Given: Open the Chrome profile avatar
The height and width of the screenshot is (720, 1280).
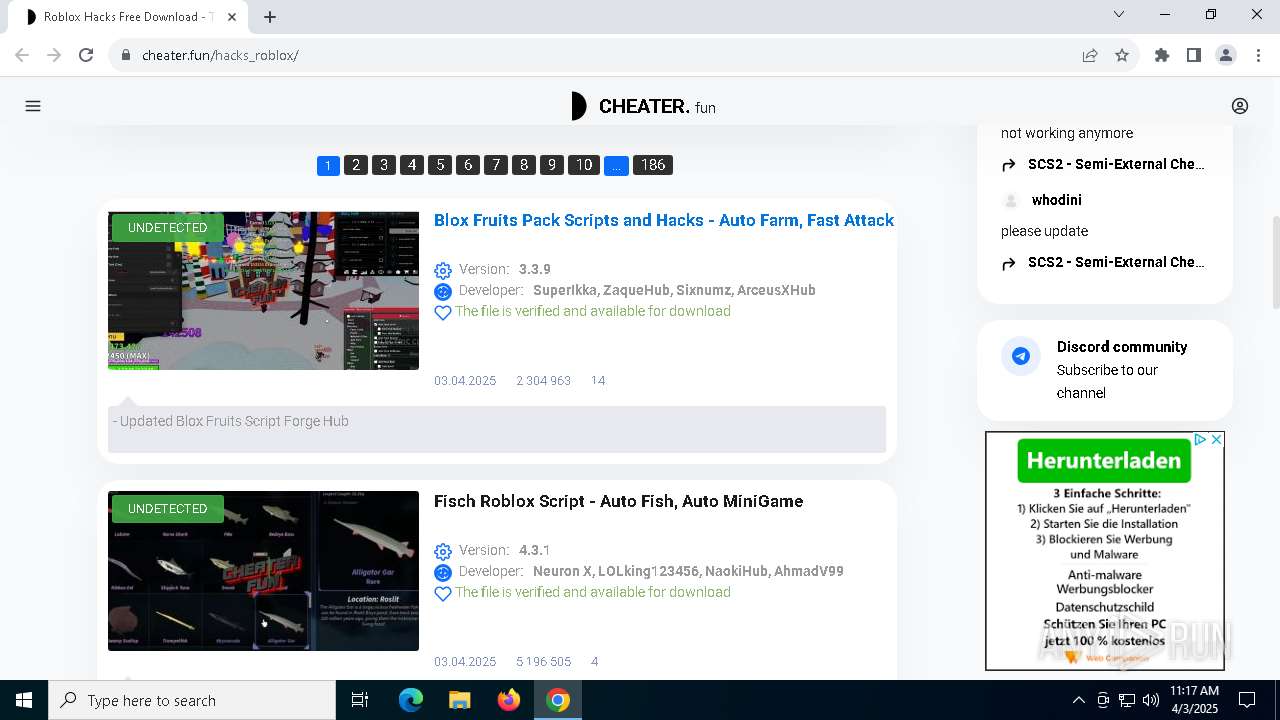Looking at the screenshot, I should pos(1226,55).
